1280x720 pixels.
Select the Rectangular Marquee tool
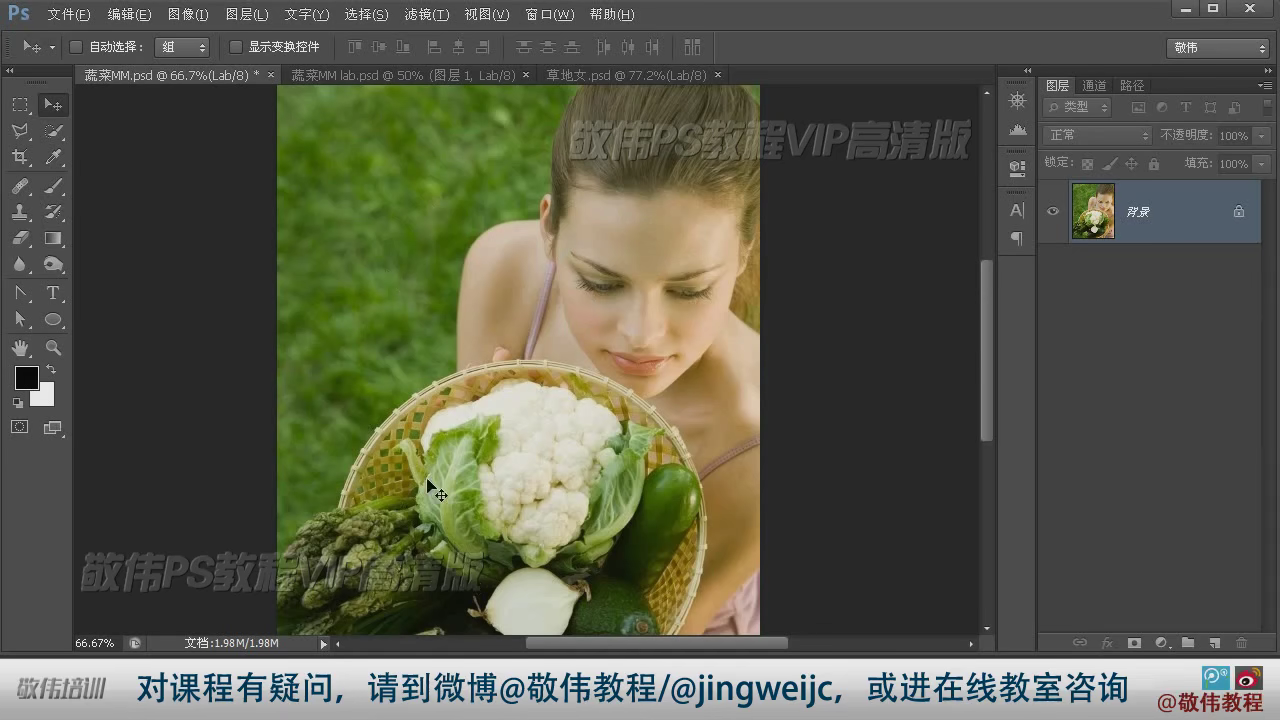(x=20, y=105)
